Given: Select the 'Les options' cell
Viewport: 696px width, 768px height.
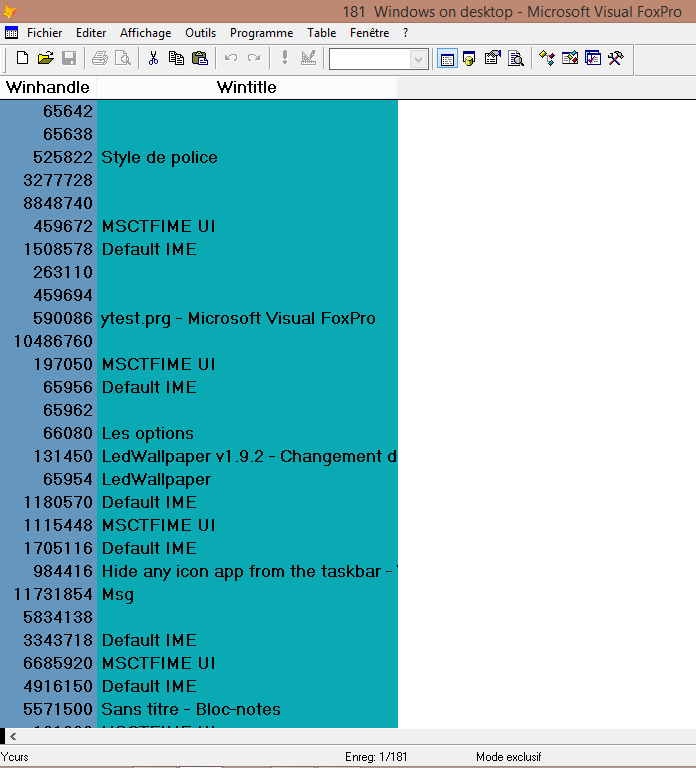Looking at the screenshot, I should 247,433.
